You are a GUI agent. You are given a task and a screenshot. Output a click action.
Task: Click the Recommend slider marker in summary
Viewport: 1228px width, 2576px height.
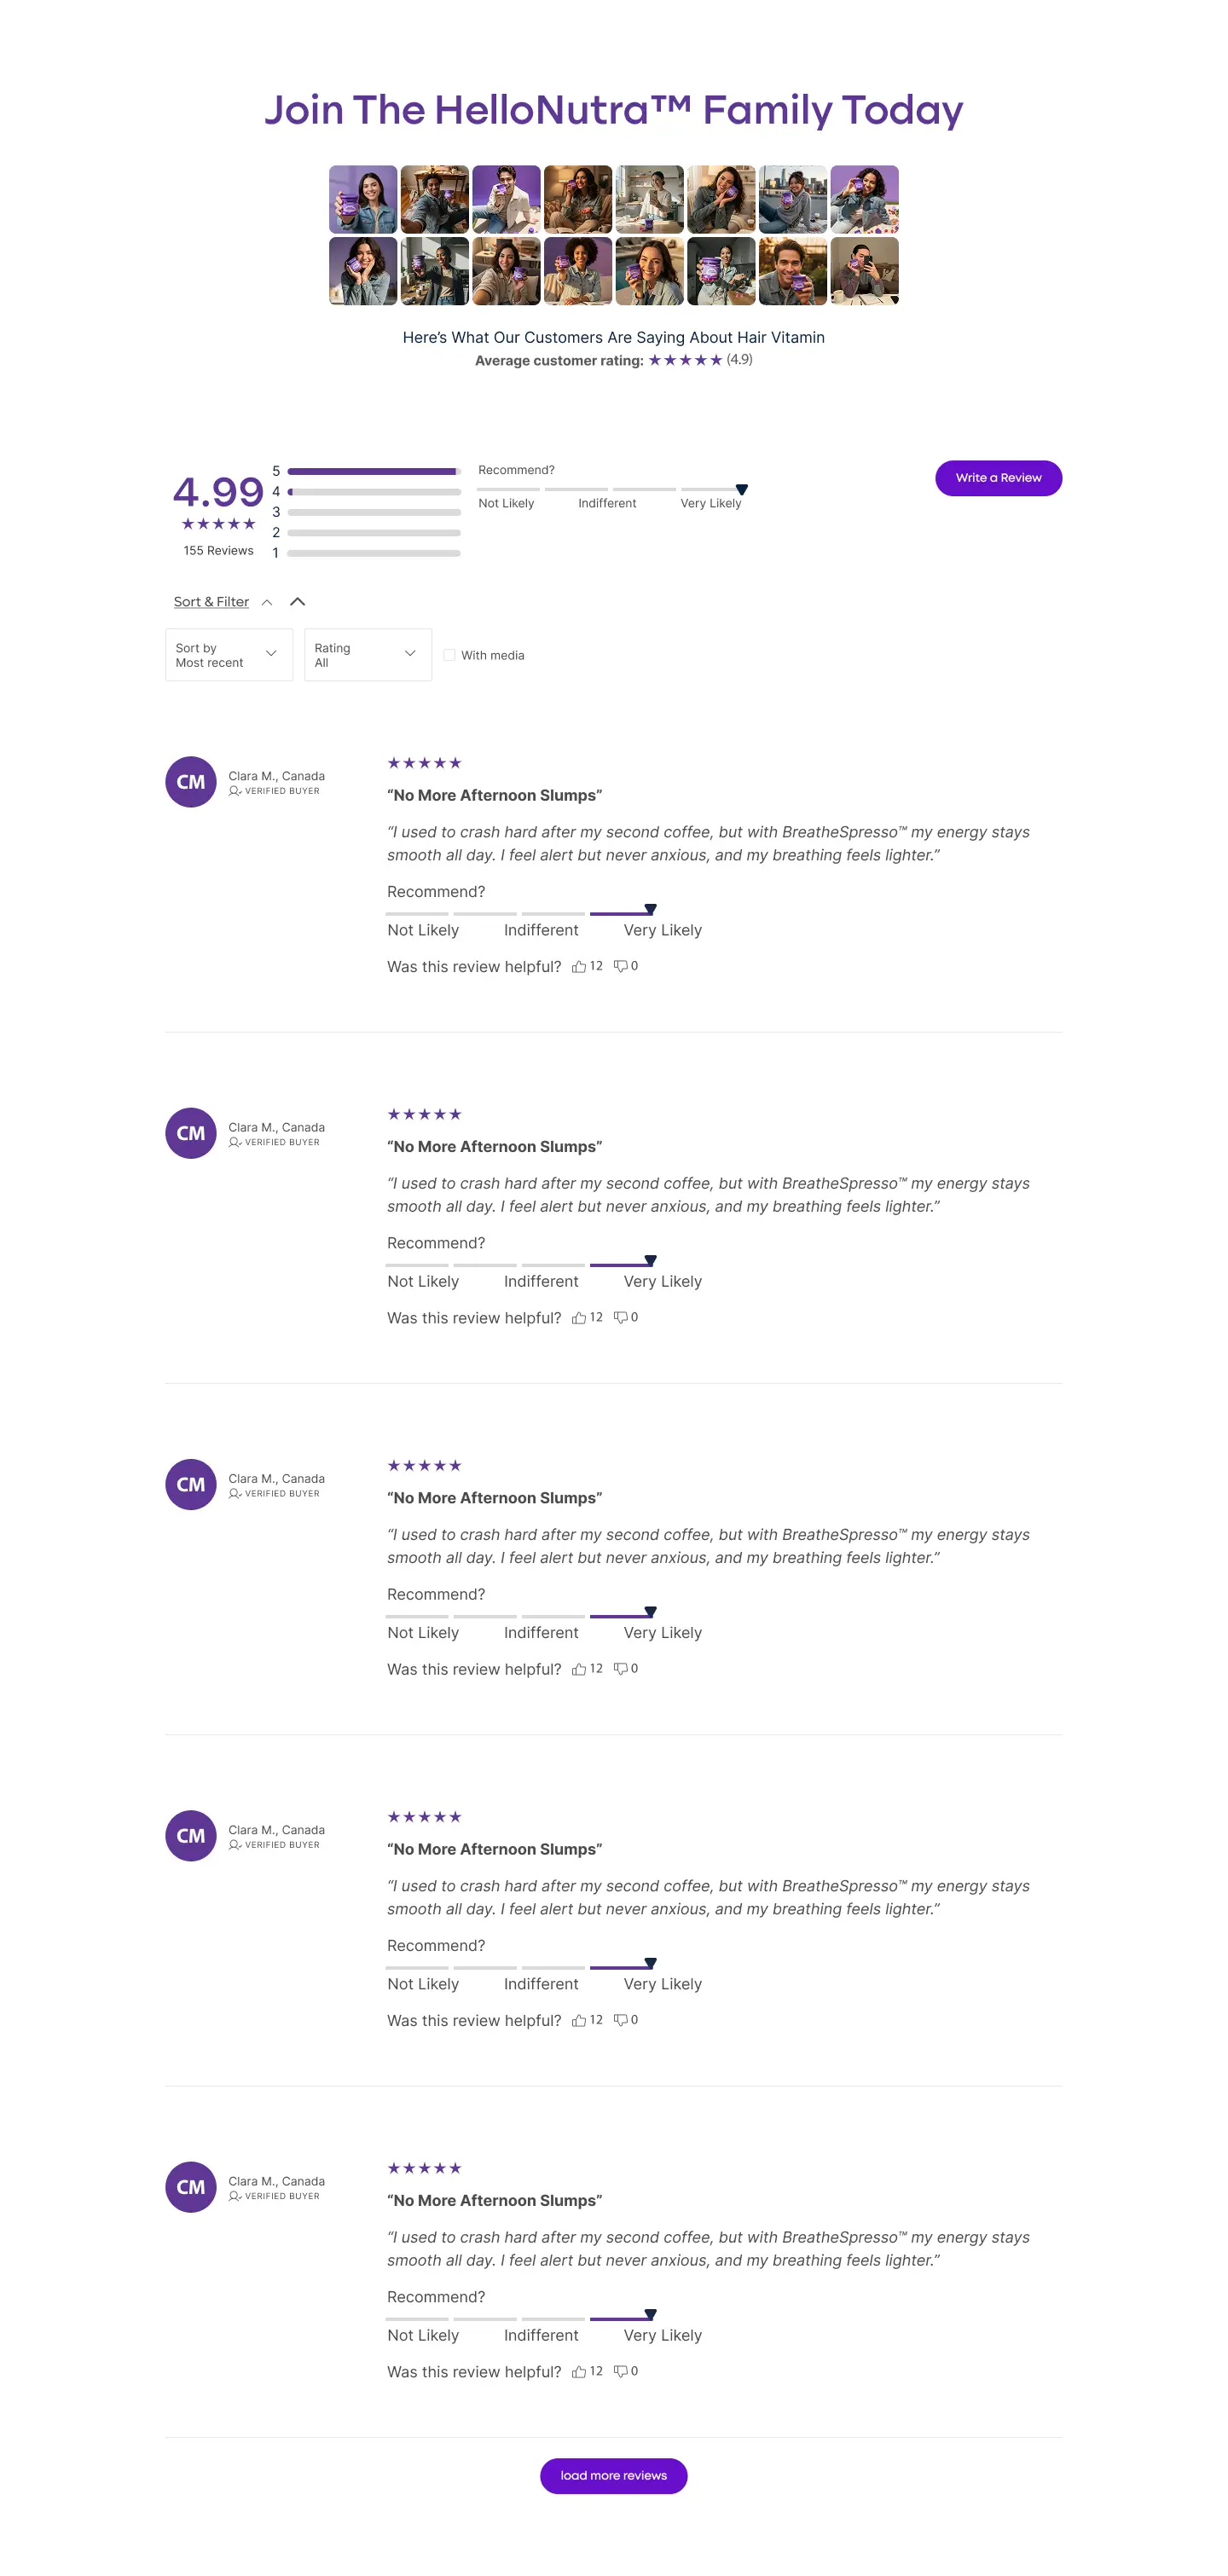(742, 489)
